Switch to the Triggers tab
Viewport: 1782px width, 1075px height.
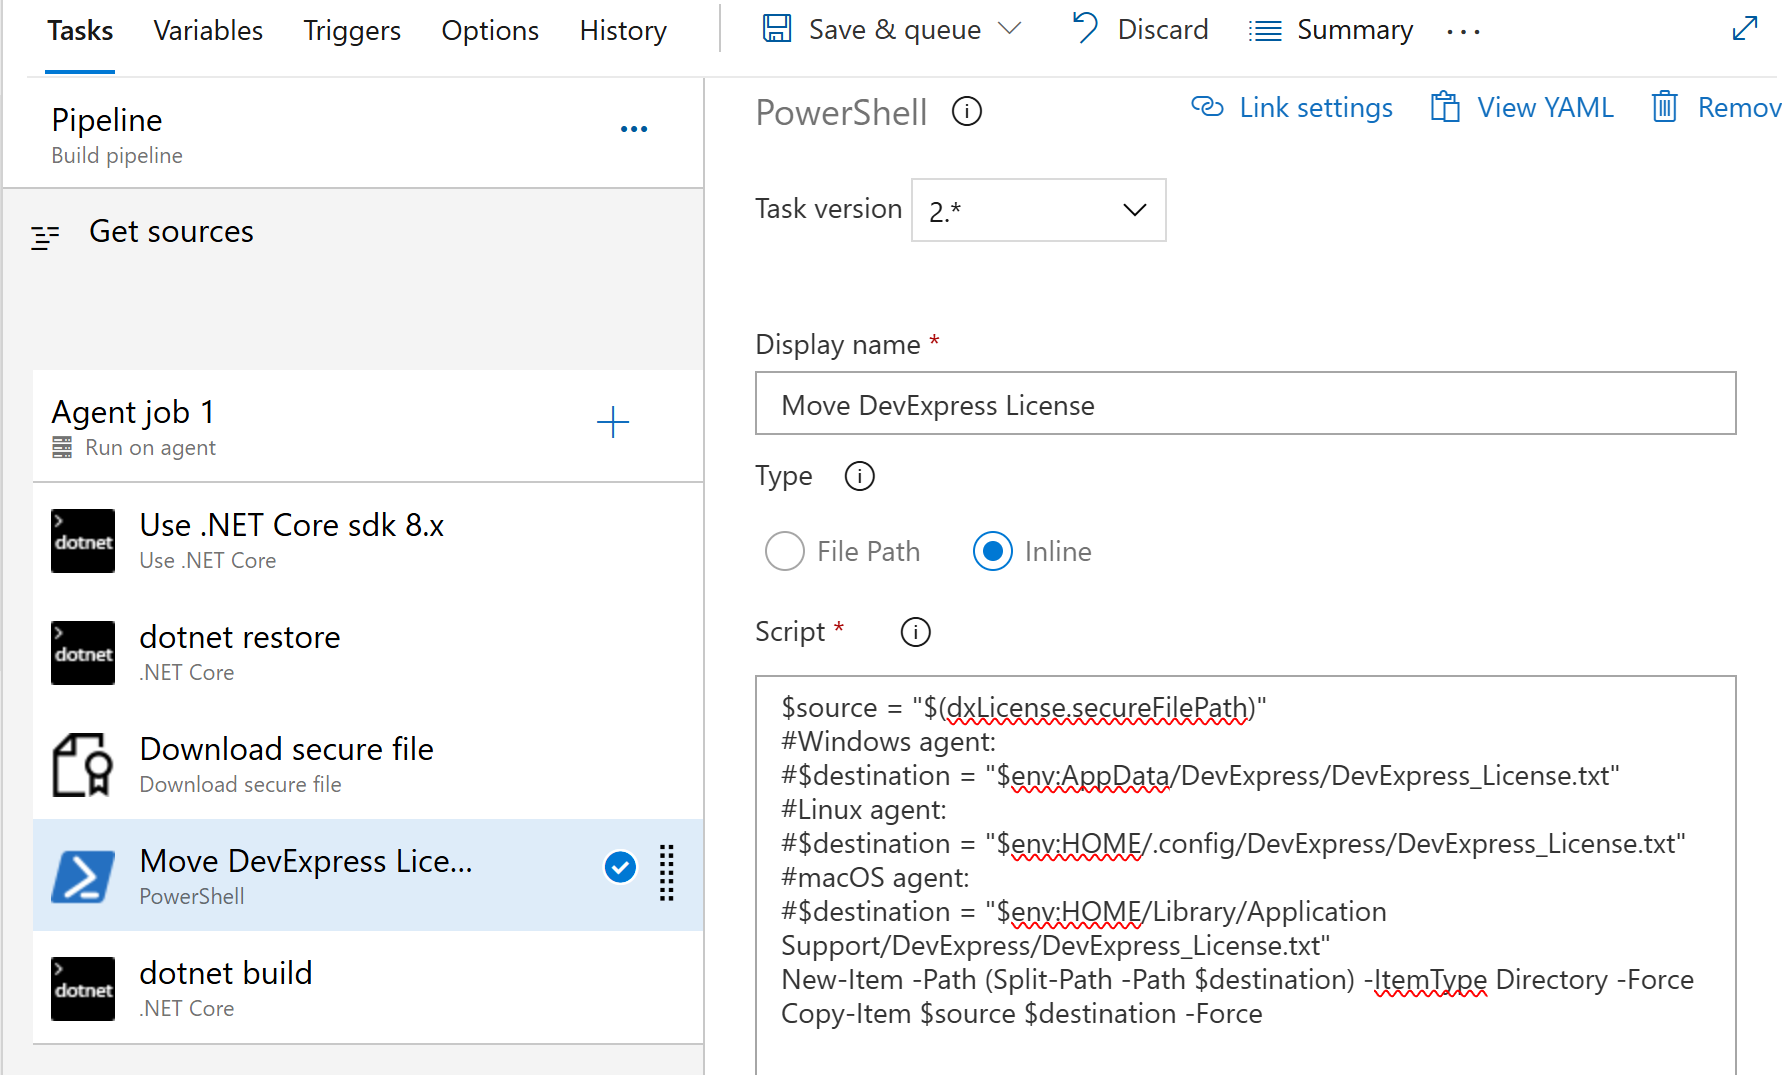352,31
